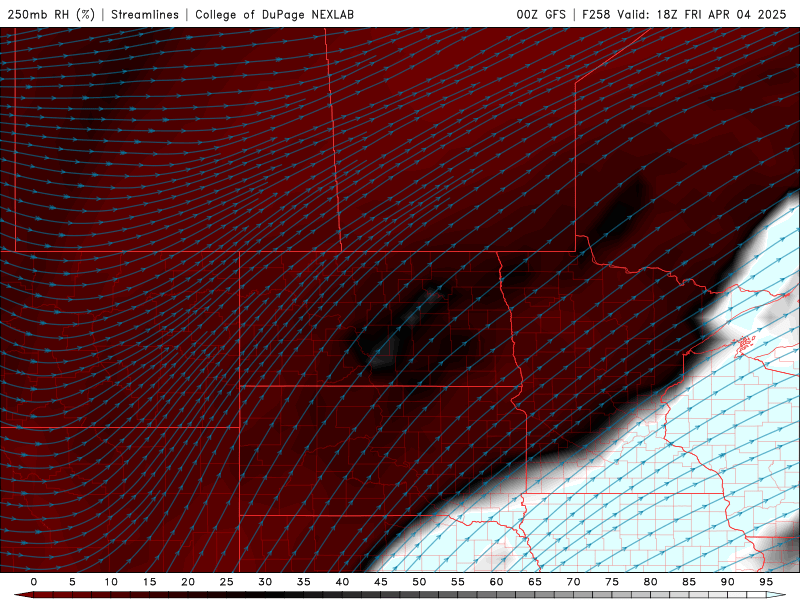Screen dimensions: 800x600
Task: Click the colorbar label '25'
Action: pos(227,582)
